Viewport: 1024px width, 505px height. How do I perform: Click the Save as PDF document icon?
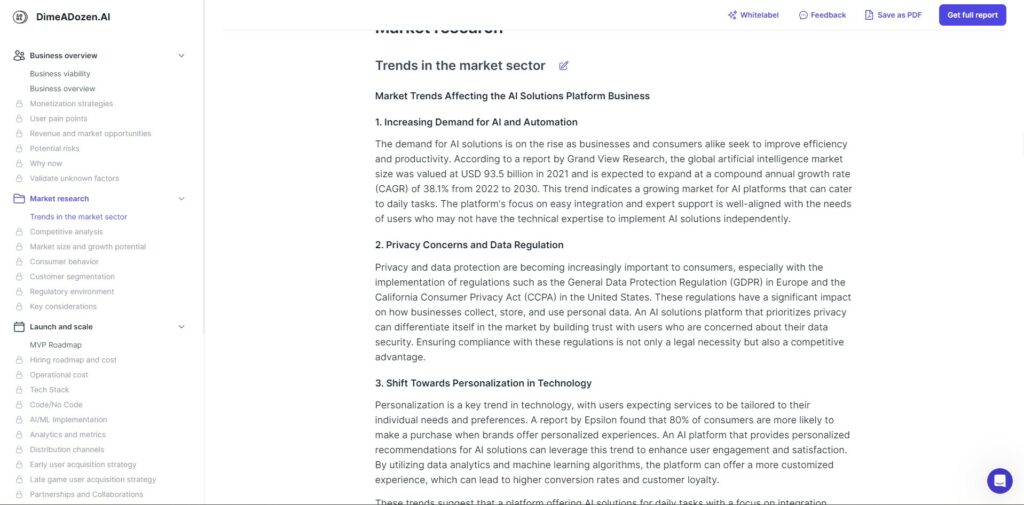[869, 15]
